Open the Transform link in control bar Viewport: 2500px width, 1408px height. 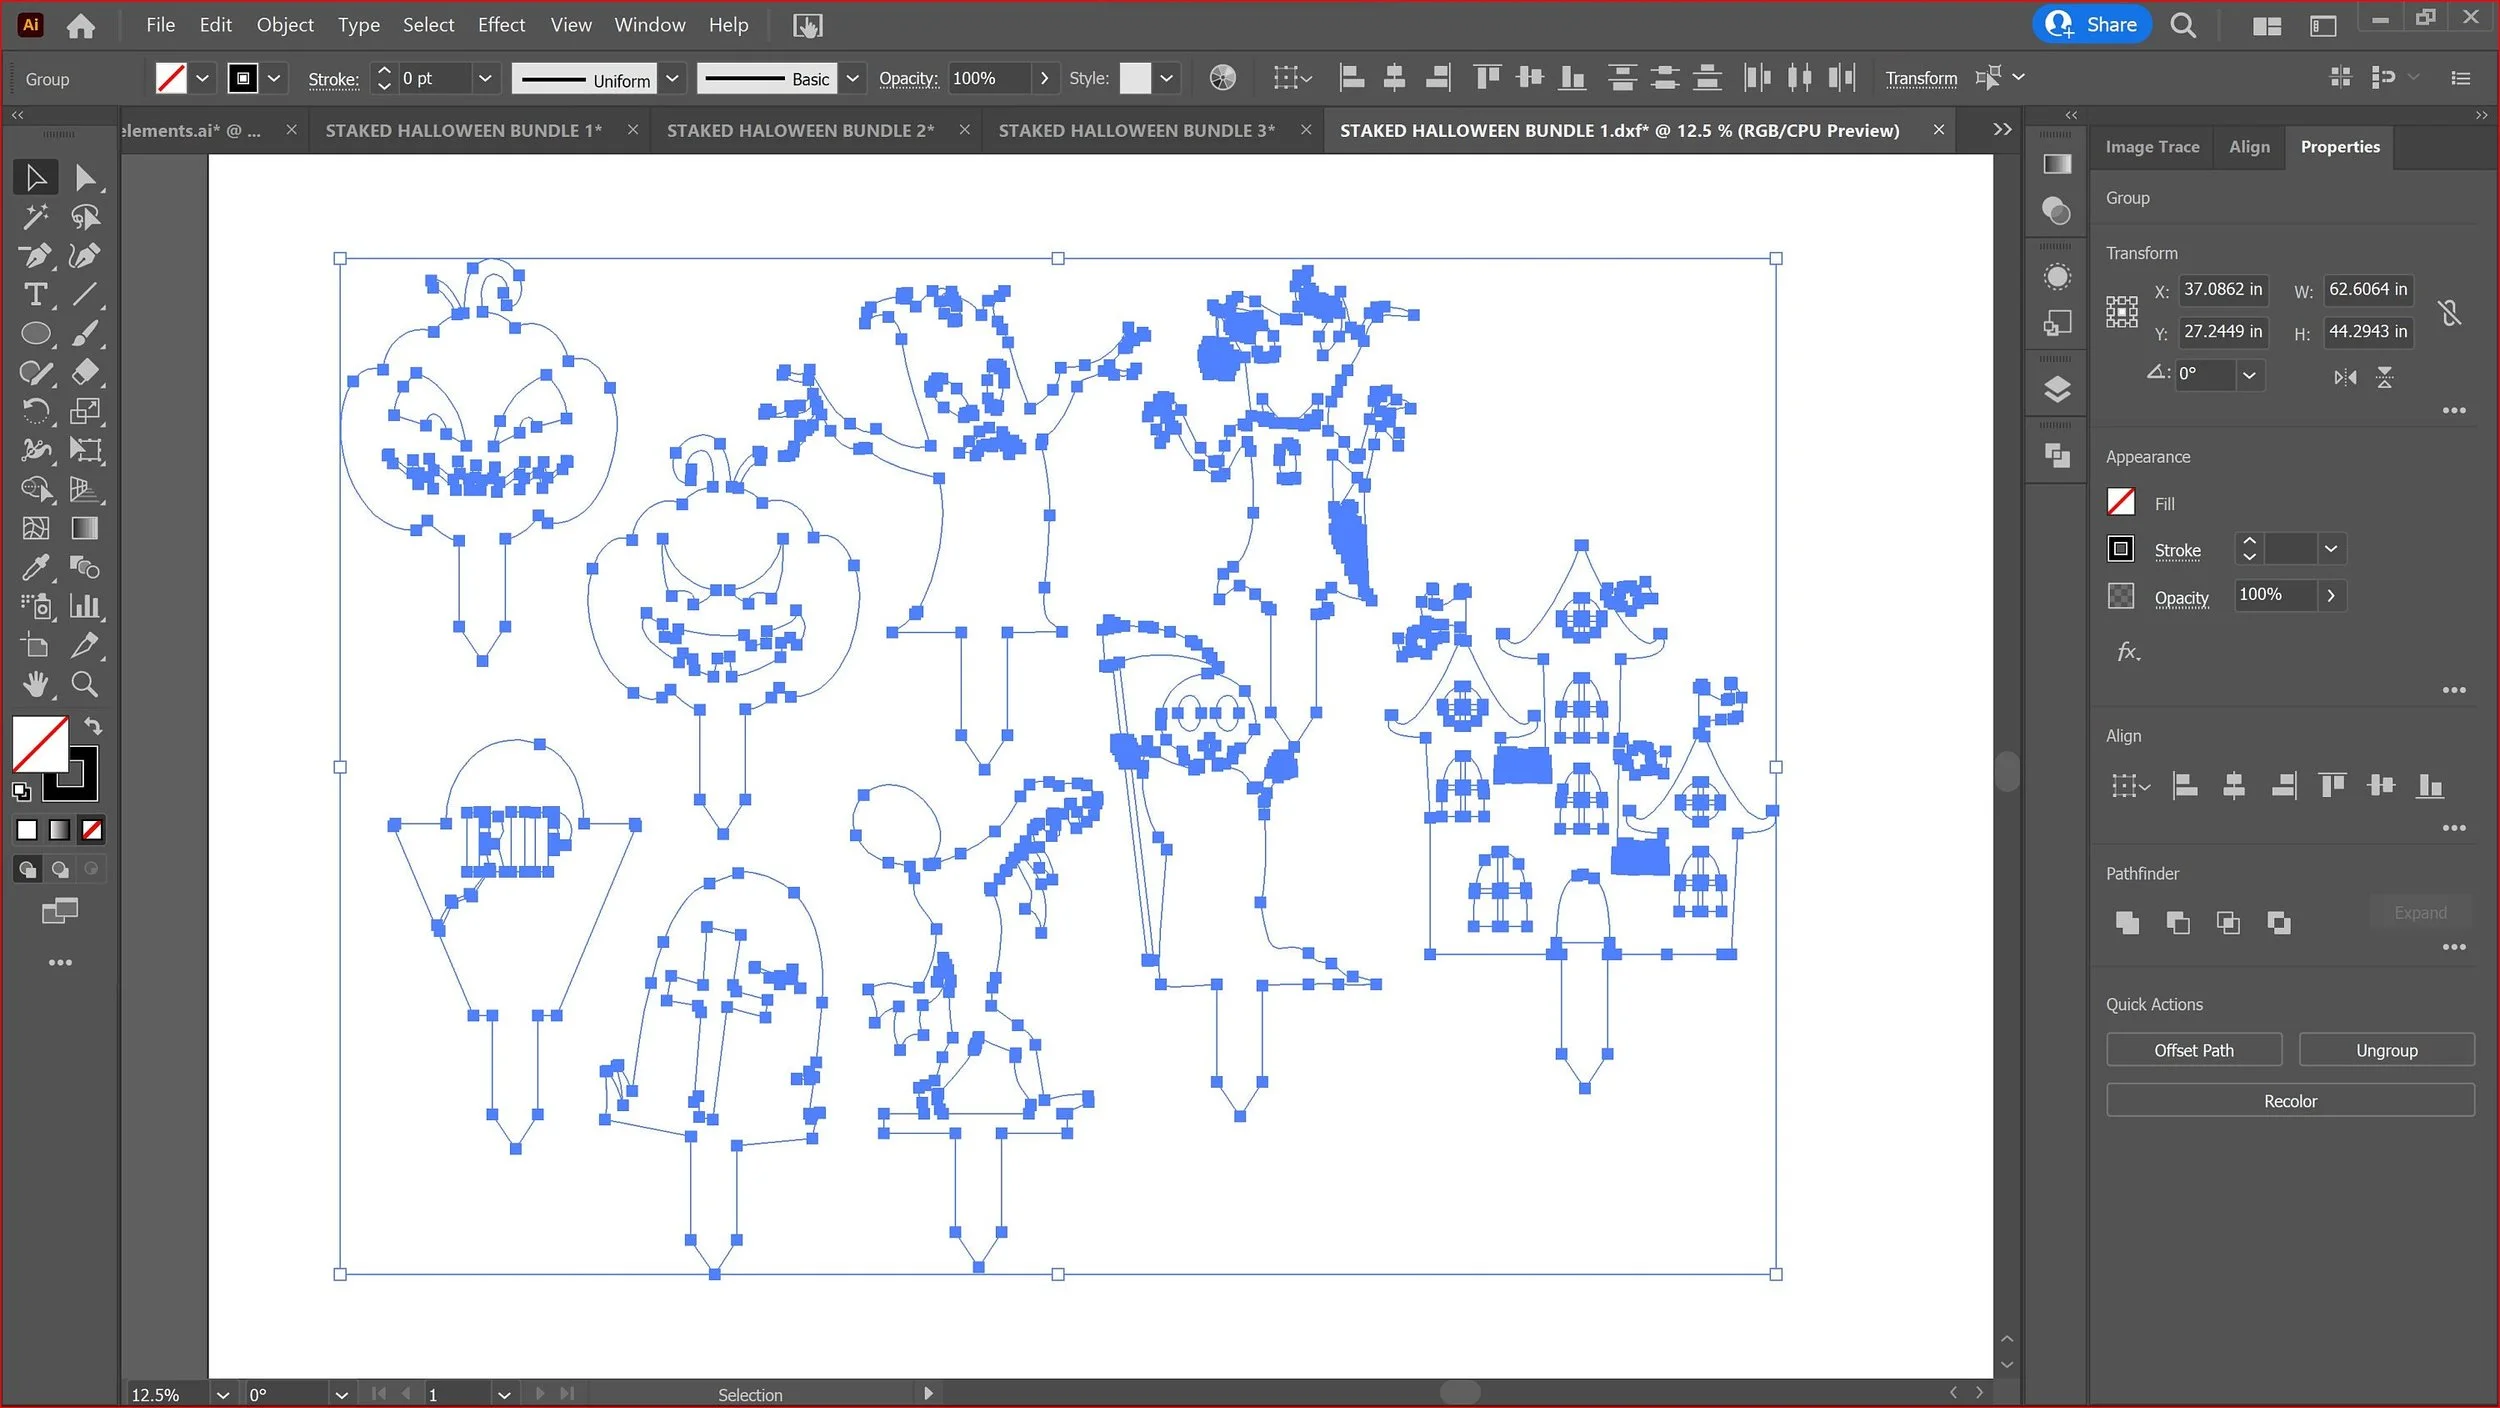pyautogui.click(x=1921, y=78)
